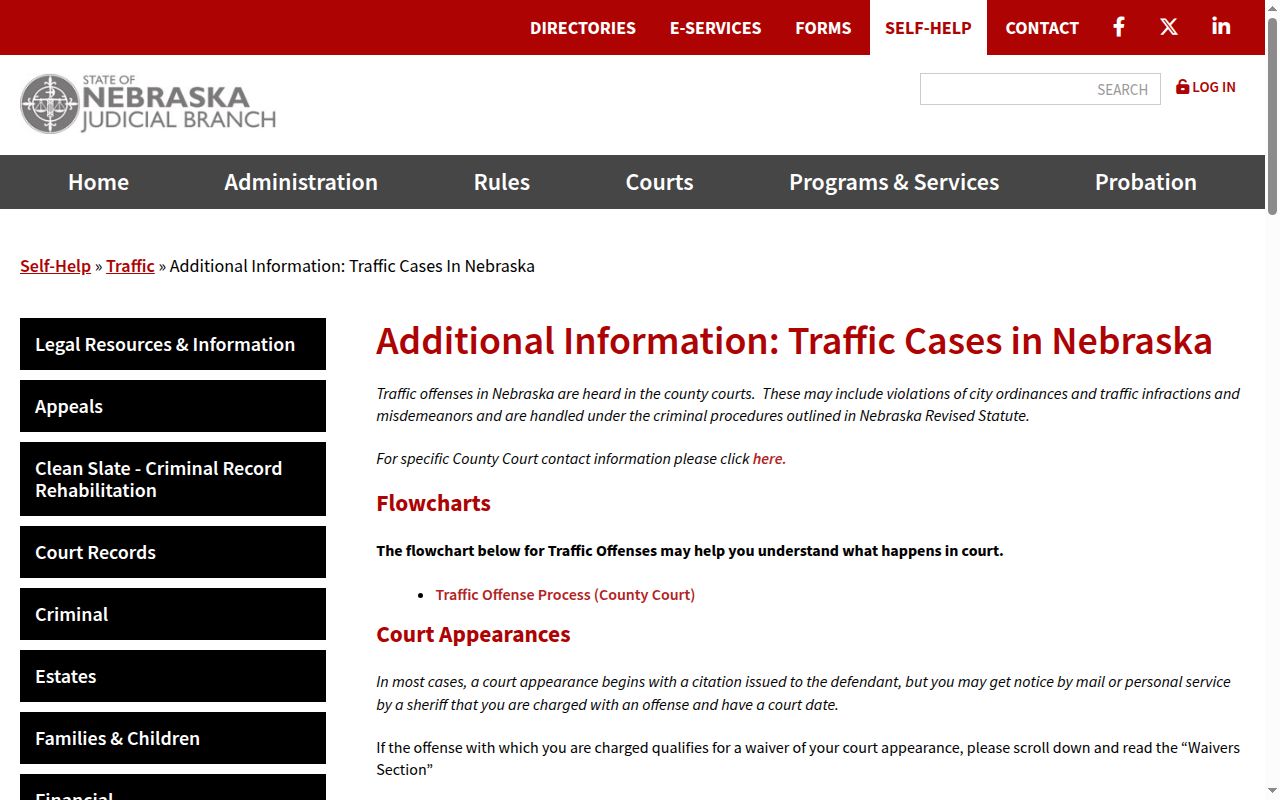Open Programs & Services navigation item

(894, 182)
